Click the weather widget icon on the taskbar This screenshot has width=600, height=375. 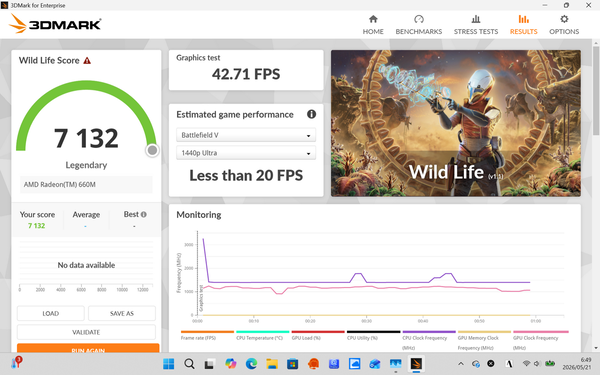click(17, 362)
